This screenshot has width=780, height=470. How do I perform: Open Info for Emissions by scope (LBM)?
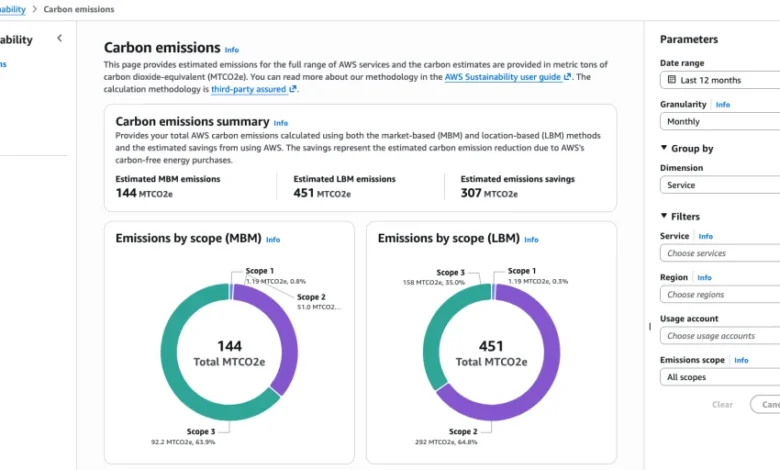pyautogui.click(x=531, y=240)
